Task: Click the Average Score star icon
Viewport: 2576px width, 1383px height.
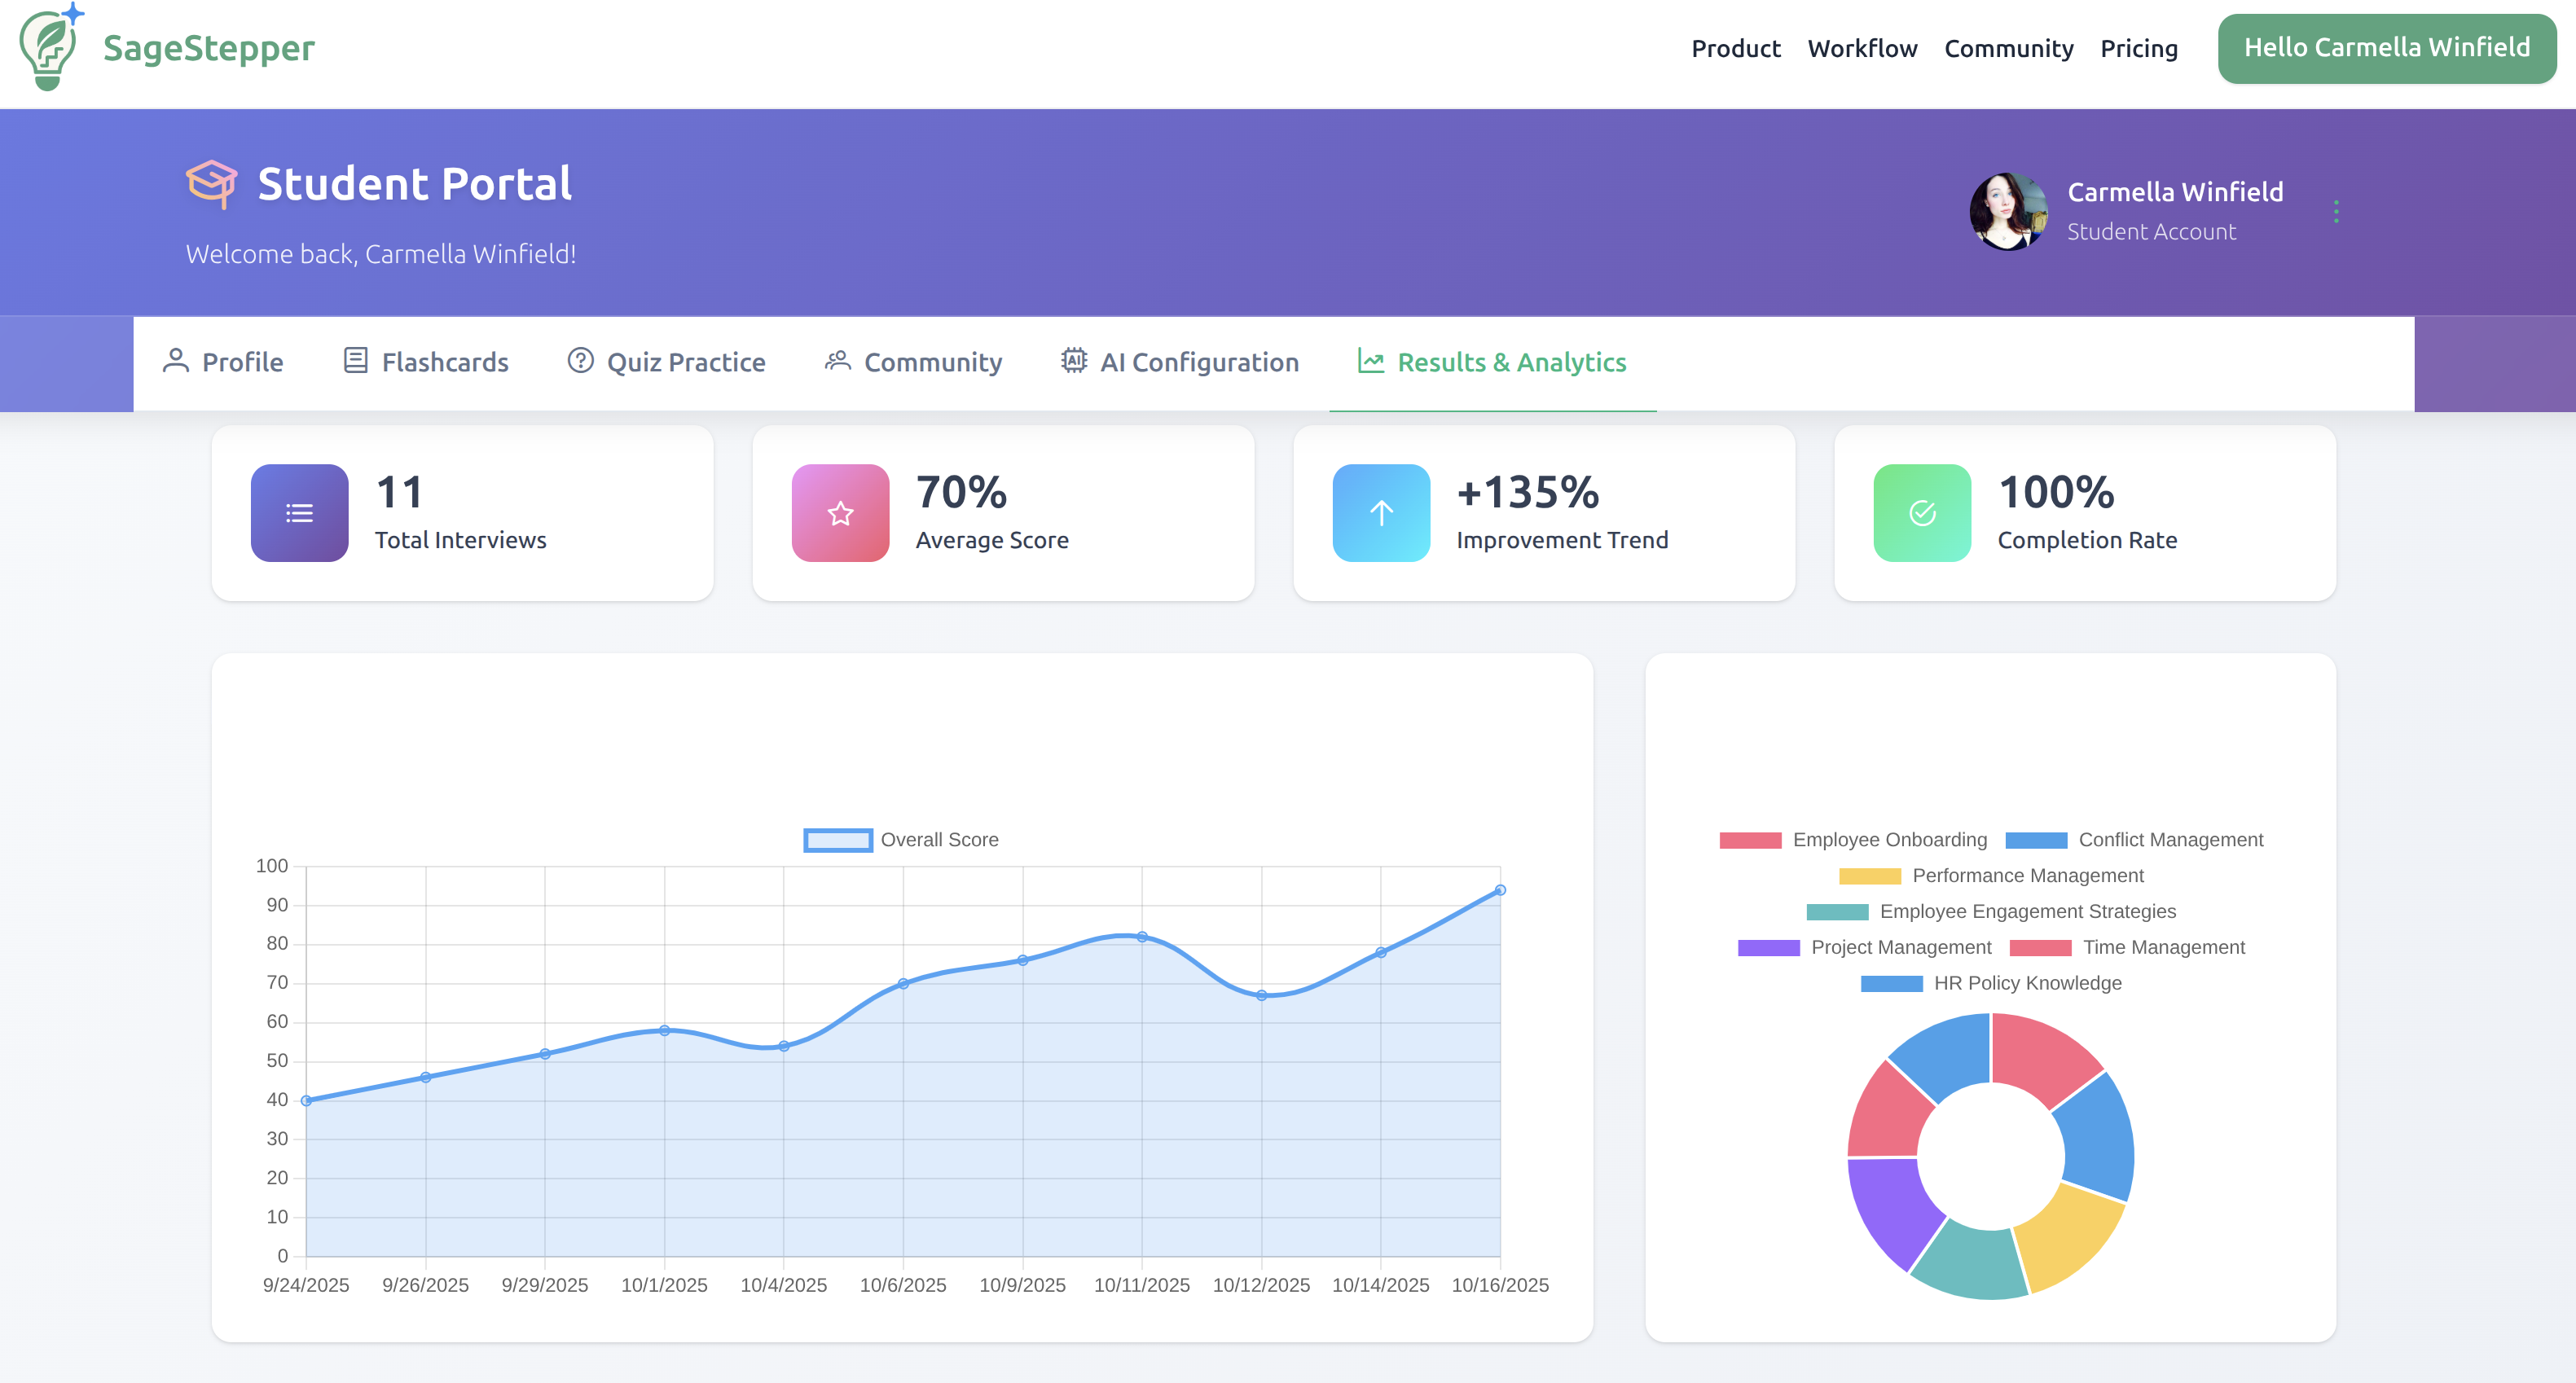Action: (x=839, y=513)
